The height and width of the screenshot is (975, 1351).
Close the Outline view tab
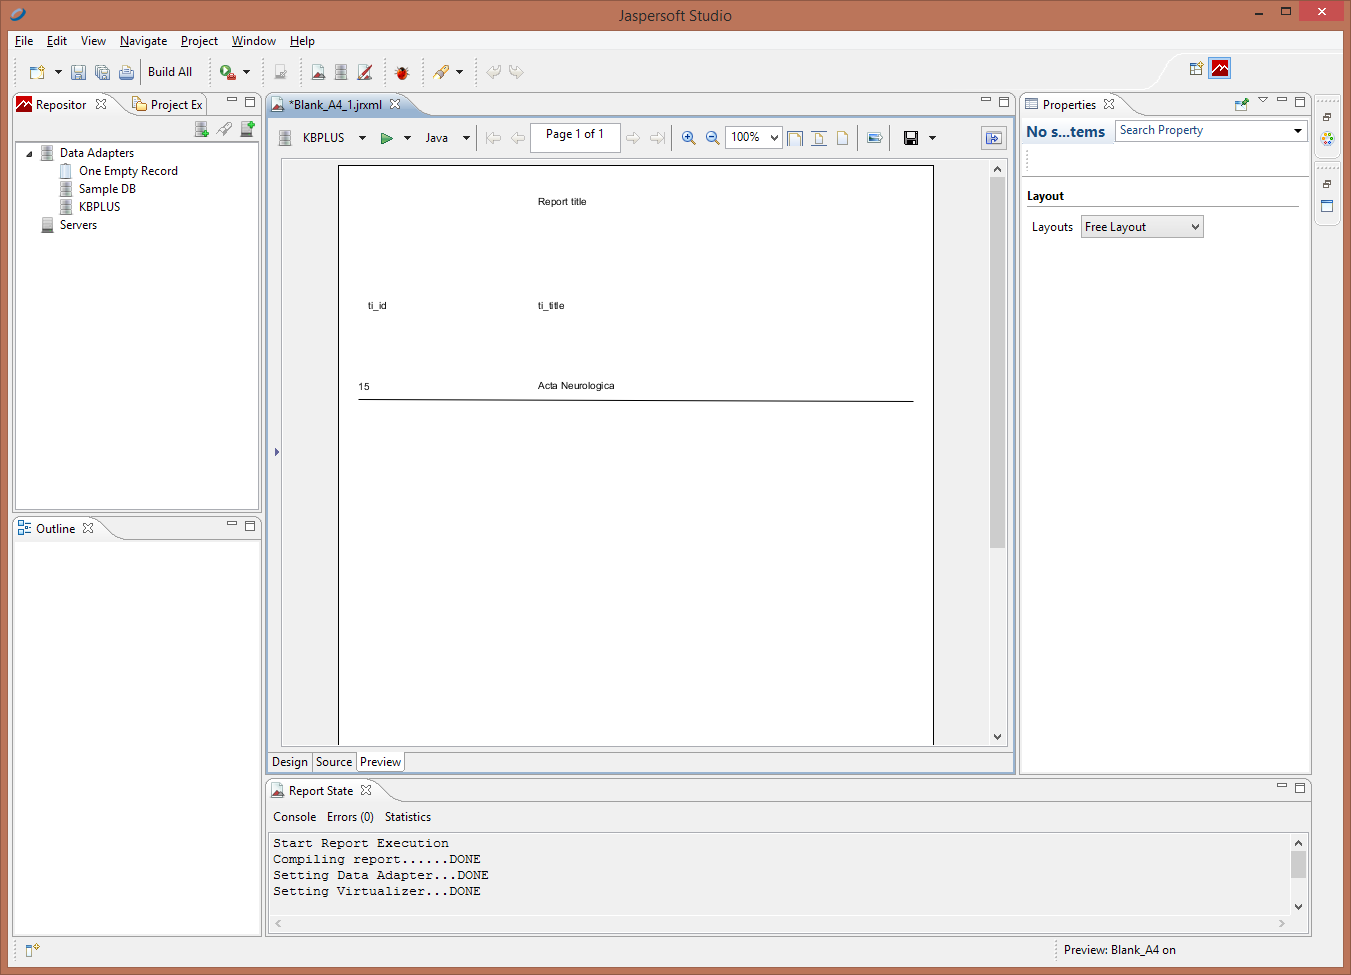coord(88,528)
